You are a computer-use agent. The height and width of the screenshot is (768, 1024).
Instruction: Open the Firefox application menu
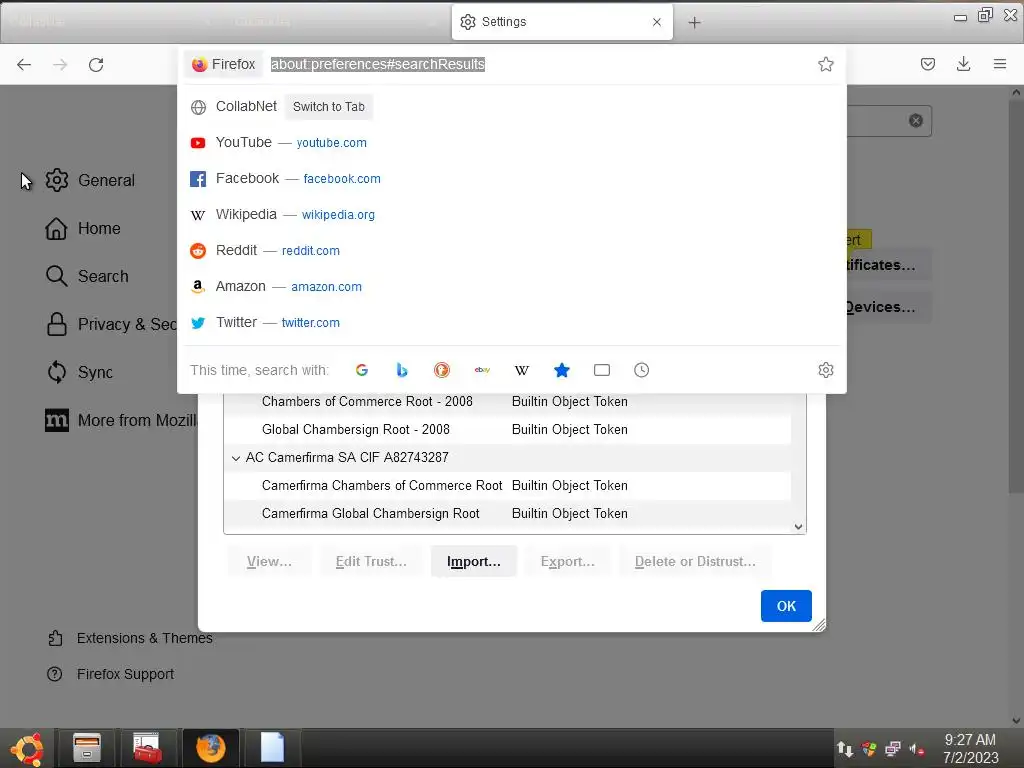(999, 64)
